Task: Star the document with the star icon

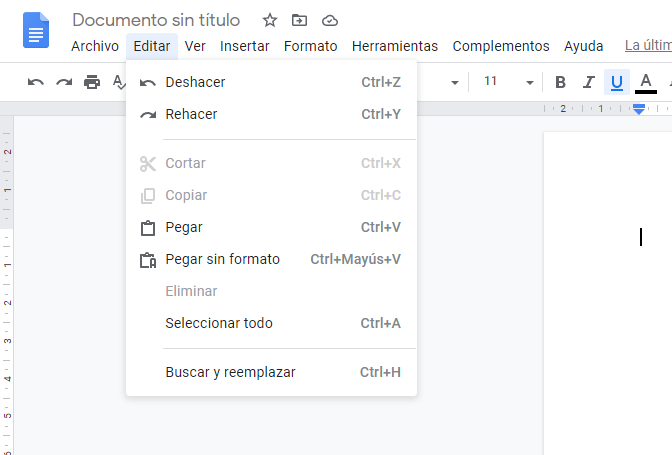Action: click(x=270, y=20)
